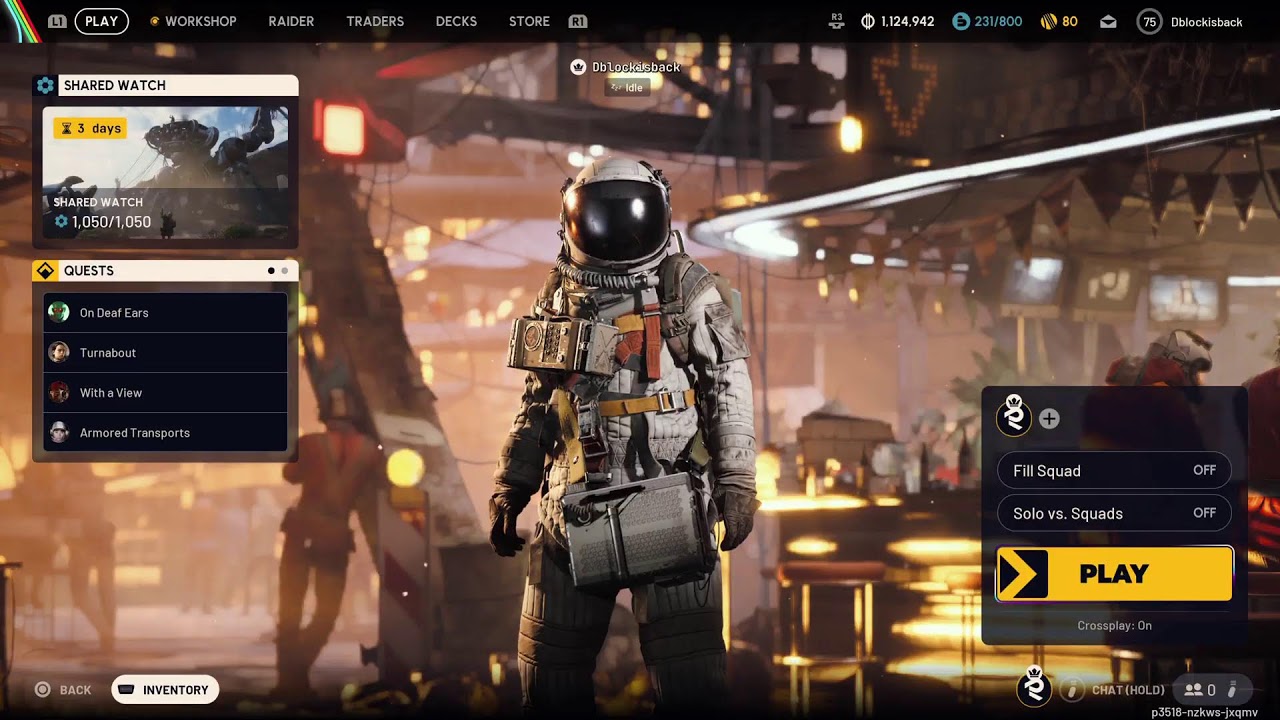Click the coin currency icon beside 1,124,942
The height and width of the screenshot is (720, 1280).
[x=867, y=21]
